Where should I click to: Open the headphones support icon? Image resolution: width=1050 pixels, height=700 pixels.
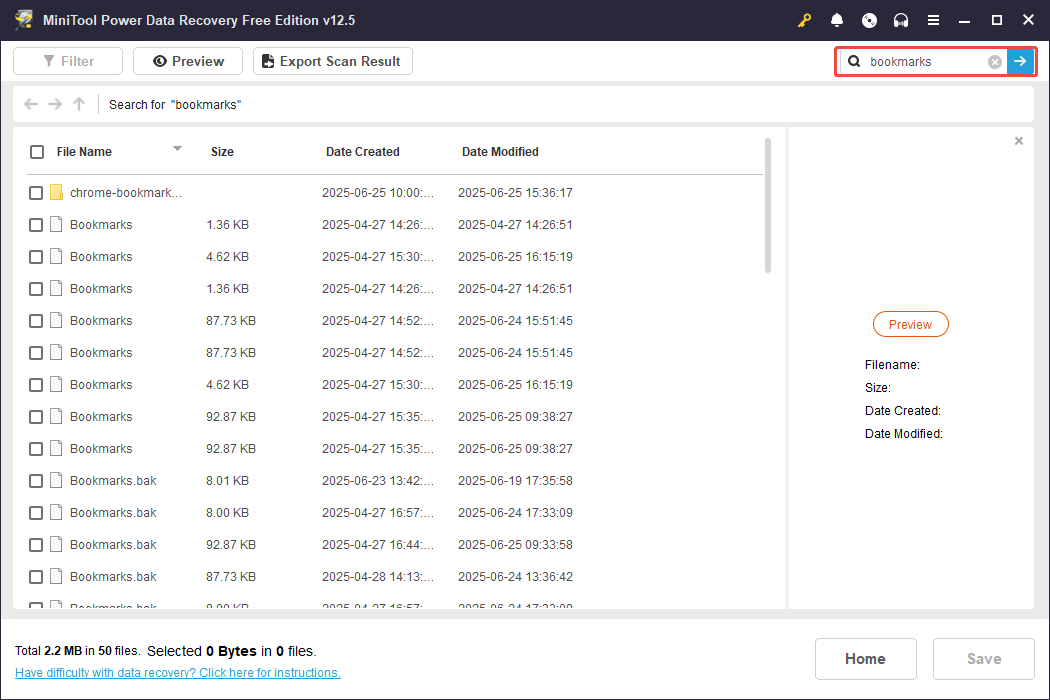pos(901,20)
